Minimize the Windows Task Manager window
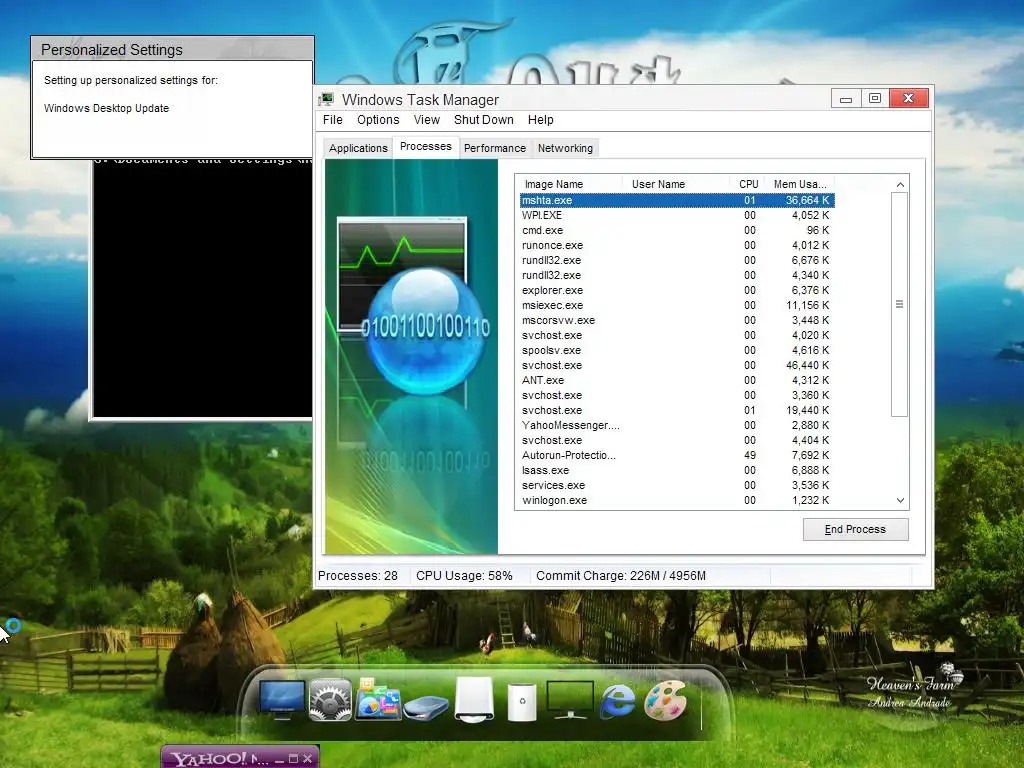This screenshot has height=768, width=1024. click(846, 99)
